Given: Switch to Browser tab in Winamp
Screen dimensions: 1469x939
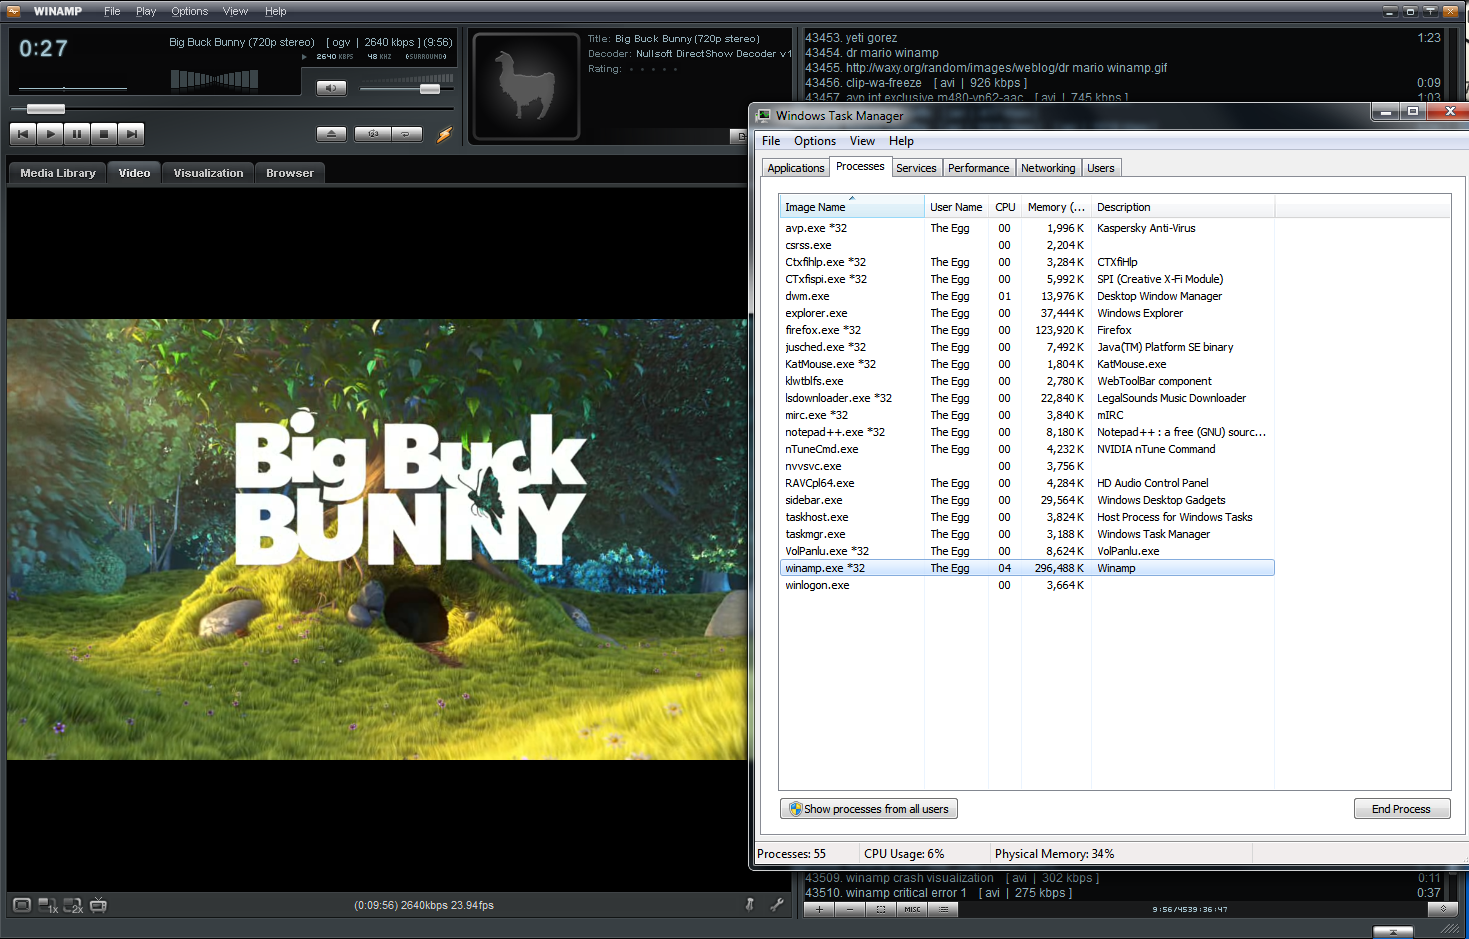Looking at the screenshot, I should (x=290, y=173).
